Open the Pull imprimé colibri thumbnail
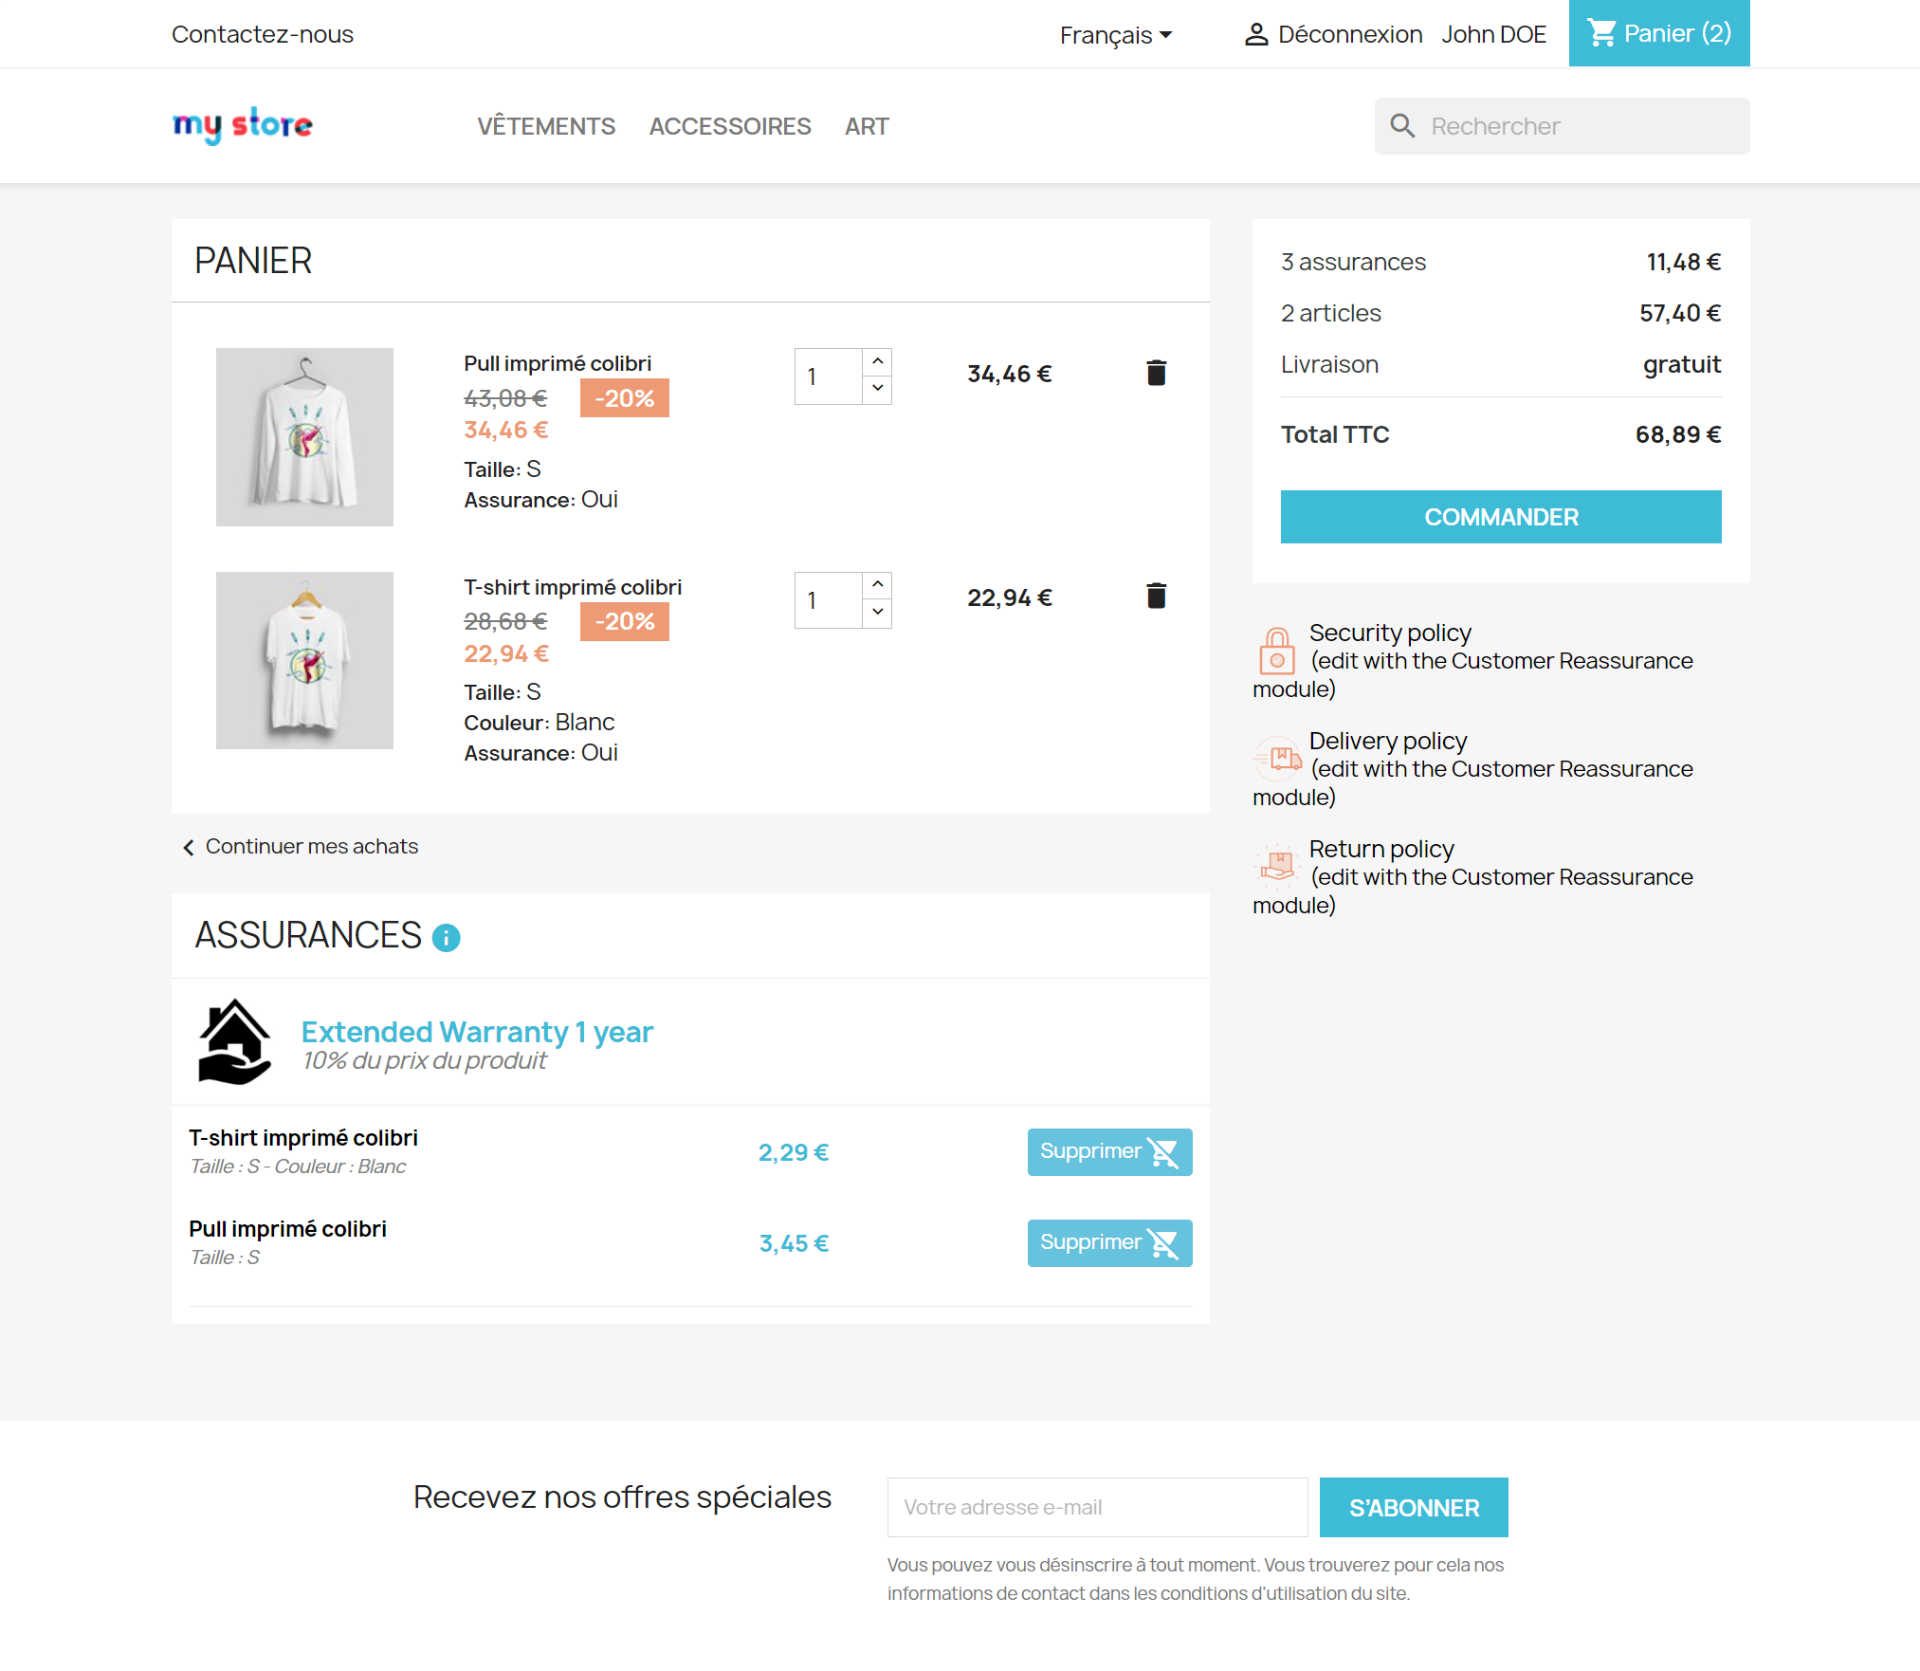Viewport: 1920px width, 1671px height. click(305, 437)
